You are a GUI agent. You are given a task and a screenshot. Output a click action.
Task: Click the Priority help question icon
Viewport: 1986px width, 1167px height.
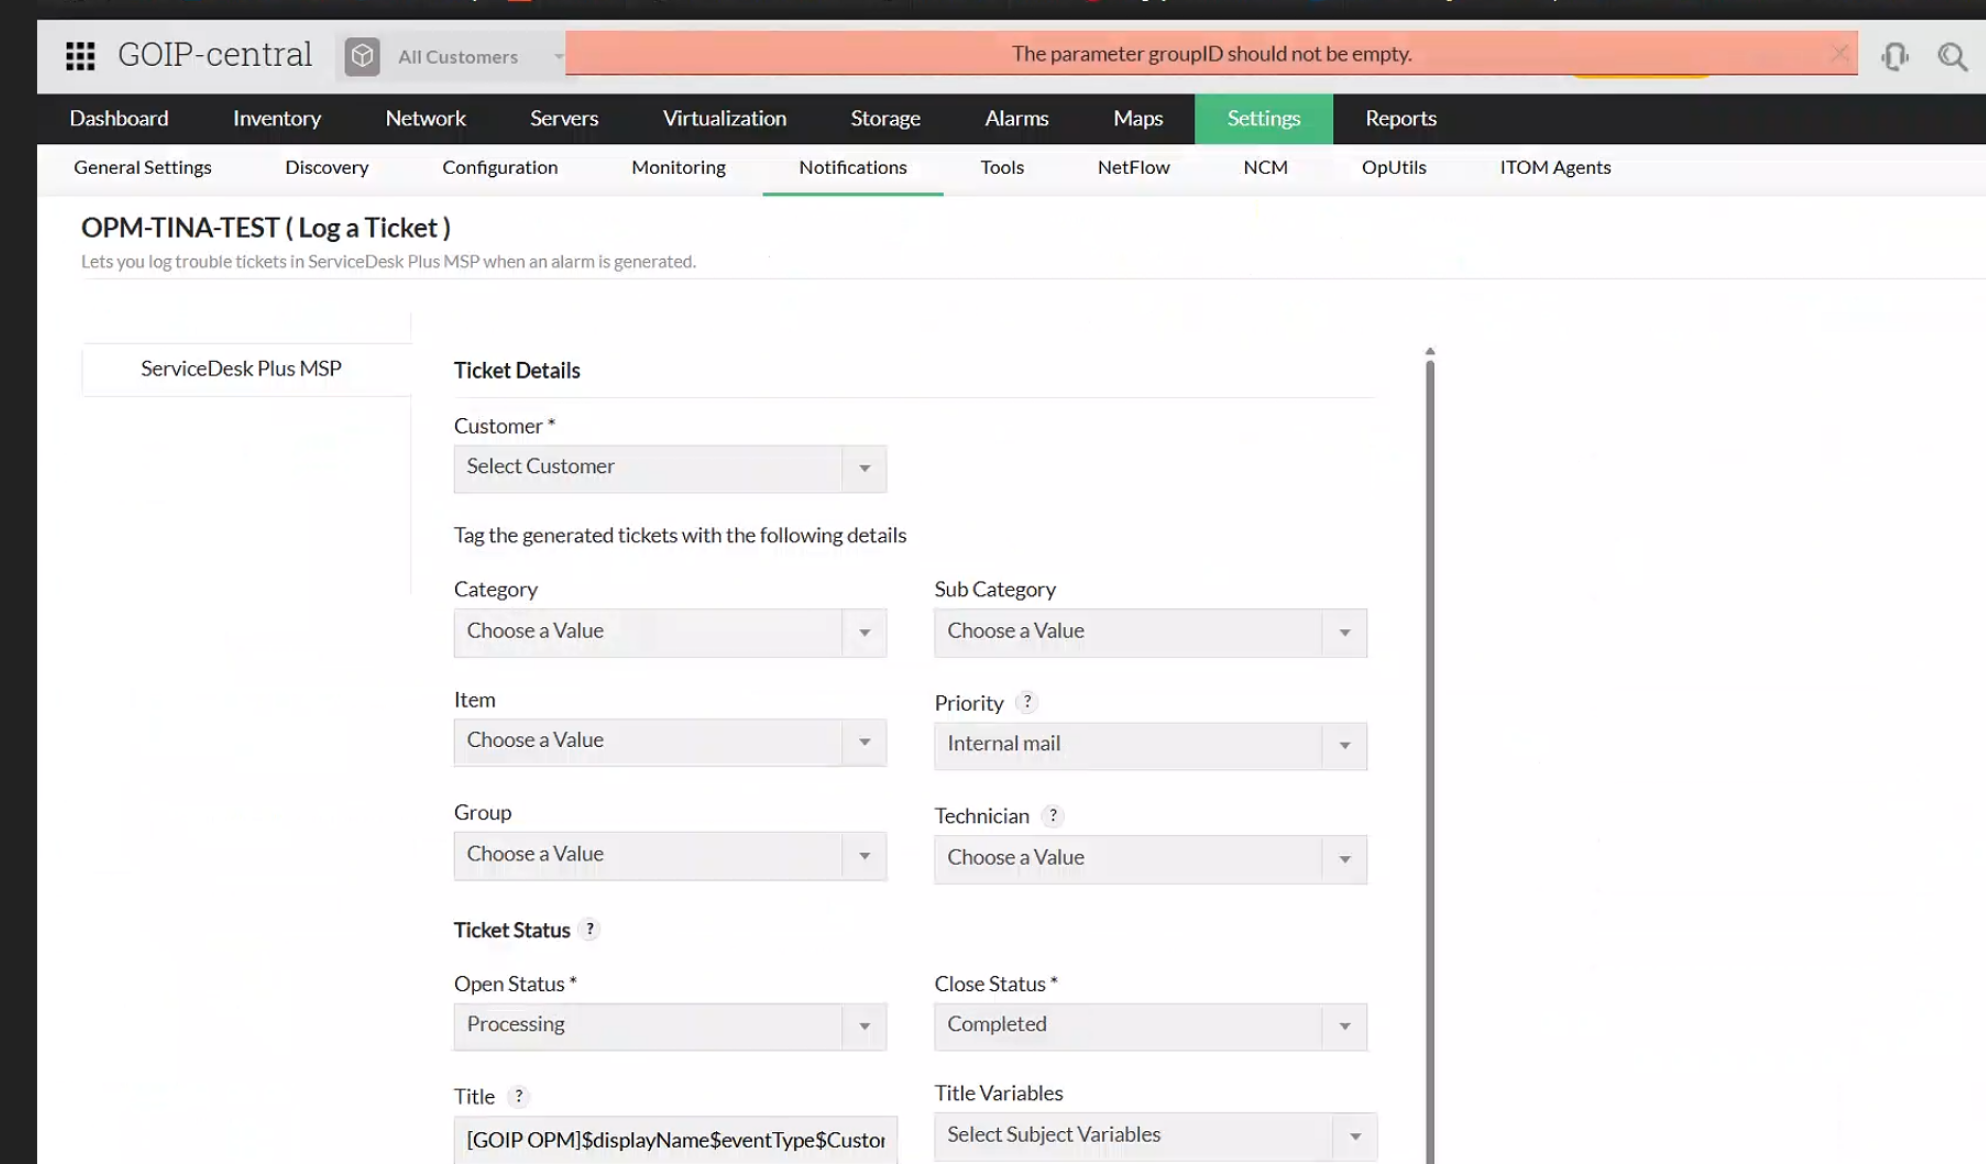[1027, 702]
